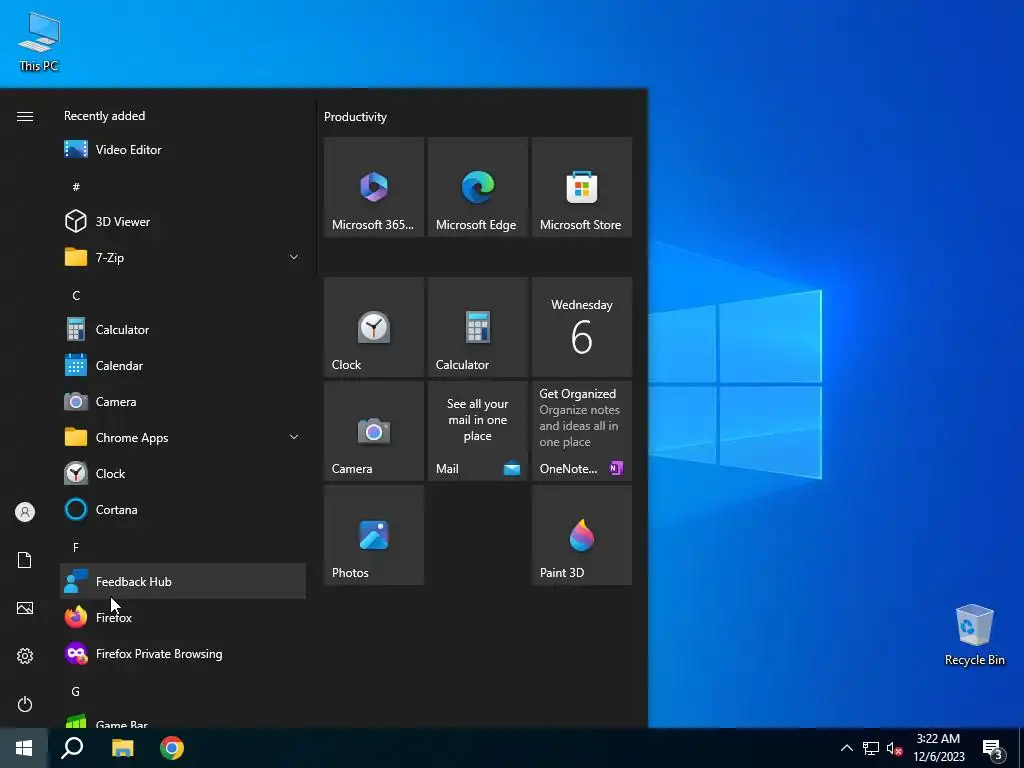Viewport: 1024px width, 768px height.
Task: Open the taskbar clock and date
Action: (x=938, y=748)
